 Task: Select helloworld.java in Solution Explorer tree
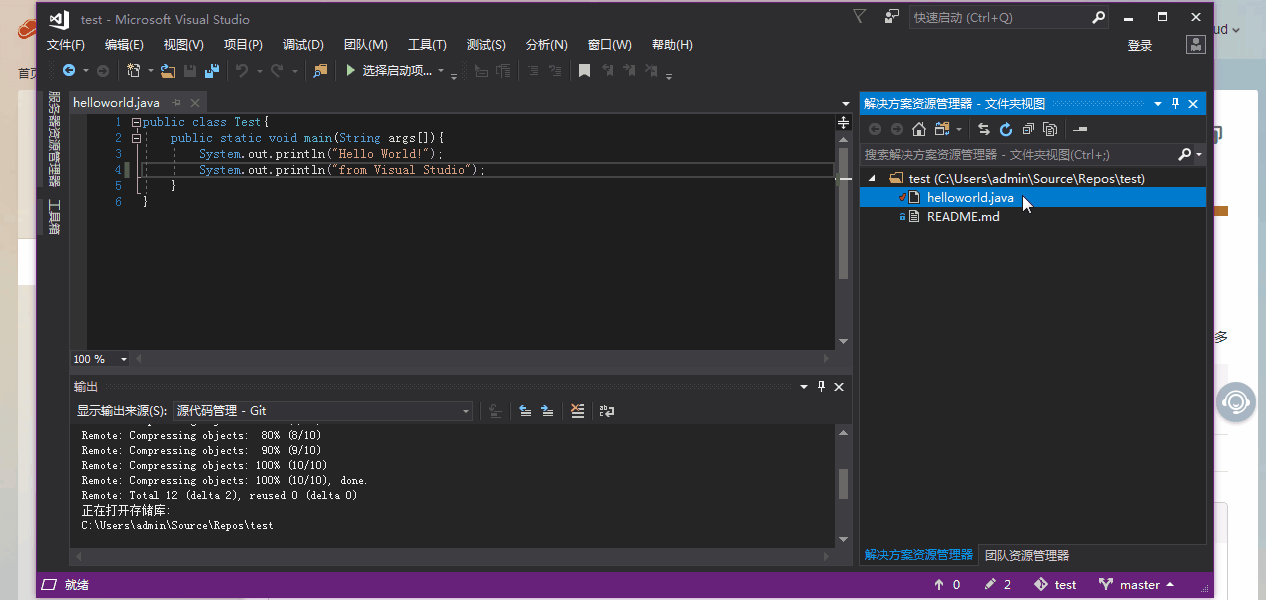click(x=1033, y=198)
